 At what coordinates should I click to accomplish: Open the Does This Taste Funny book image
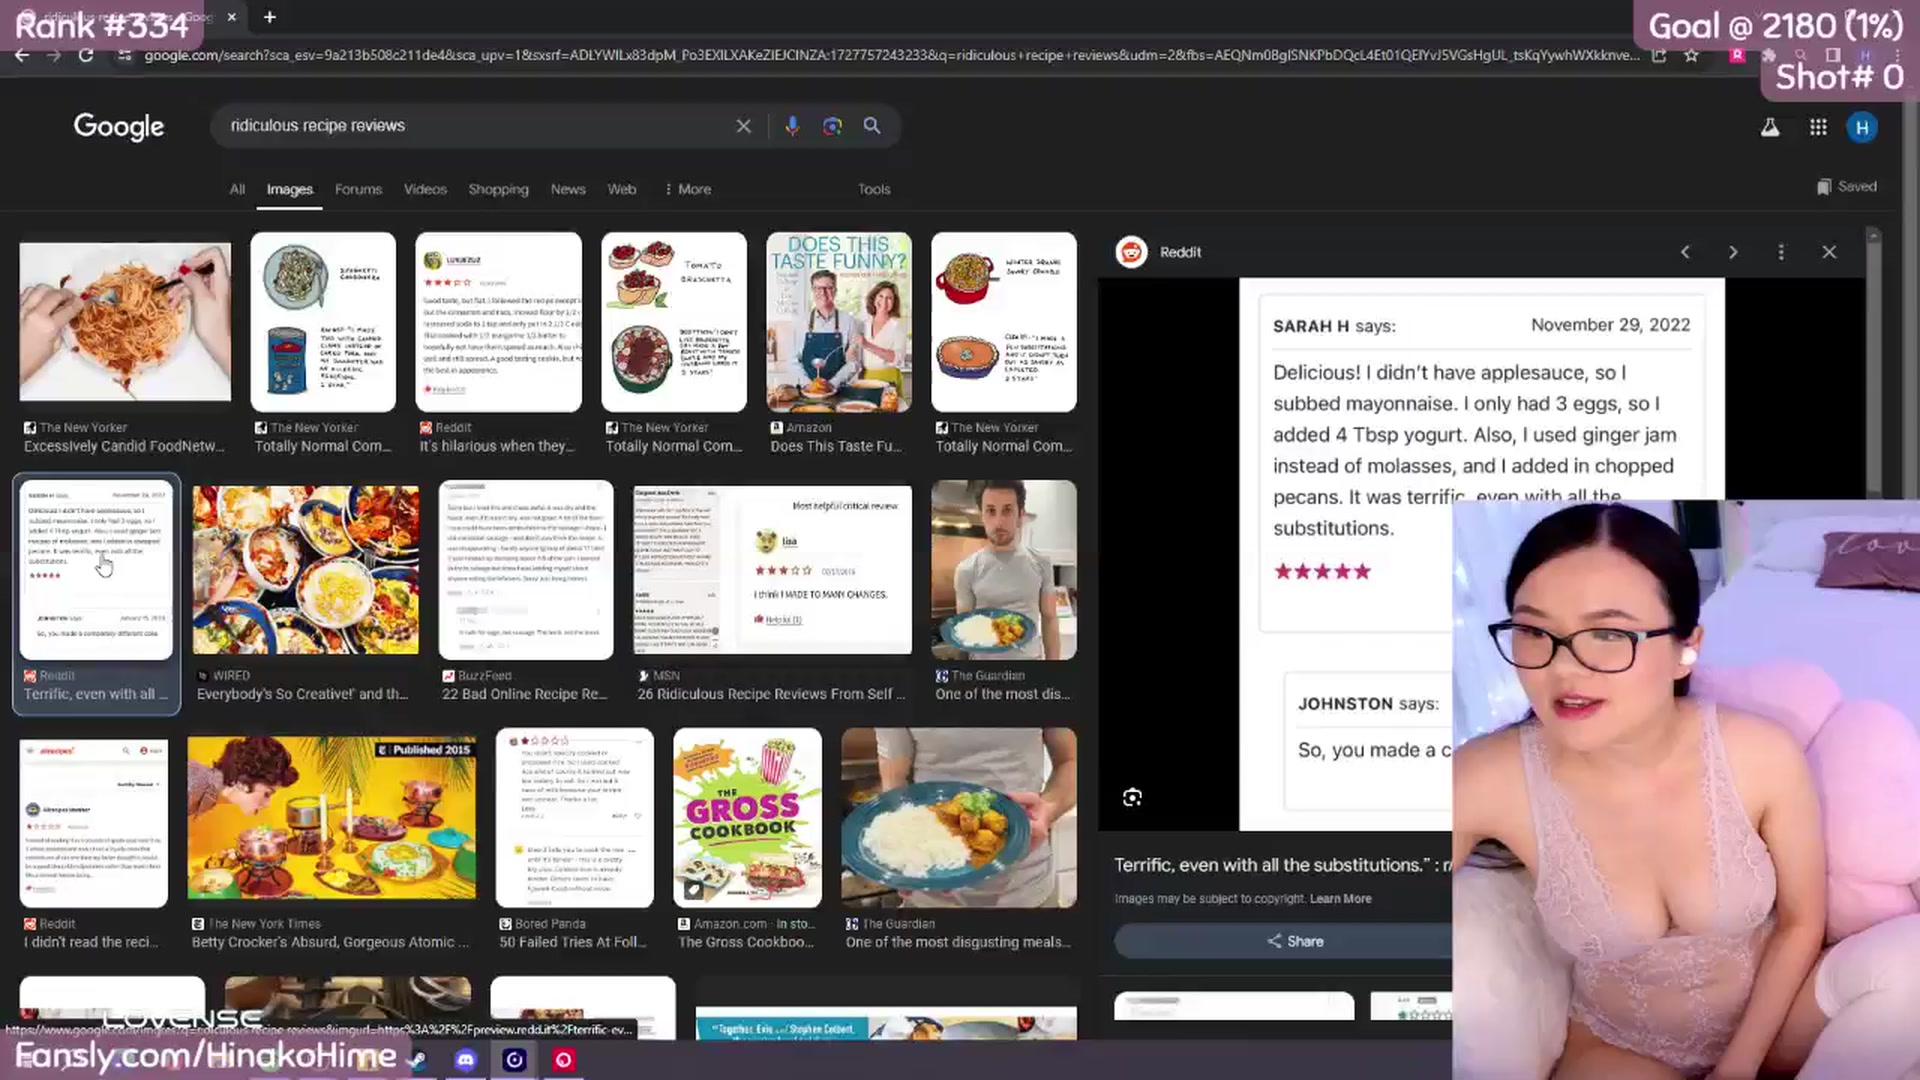pos(839,322)
